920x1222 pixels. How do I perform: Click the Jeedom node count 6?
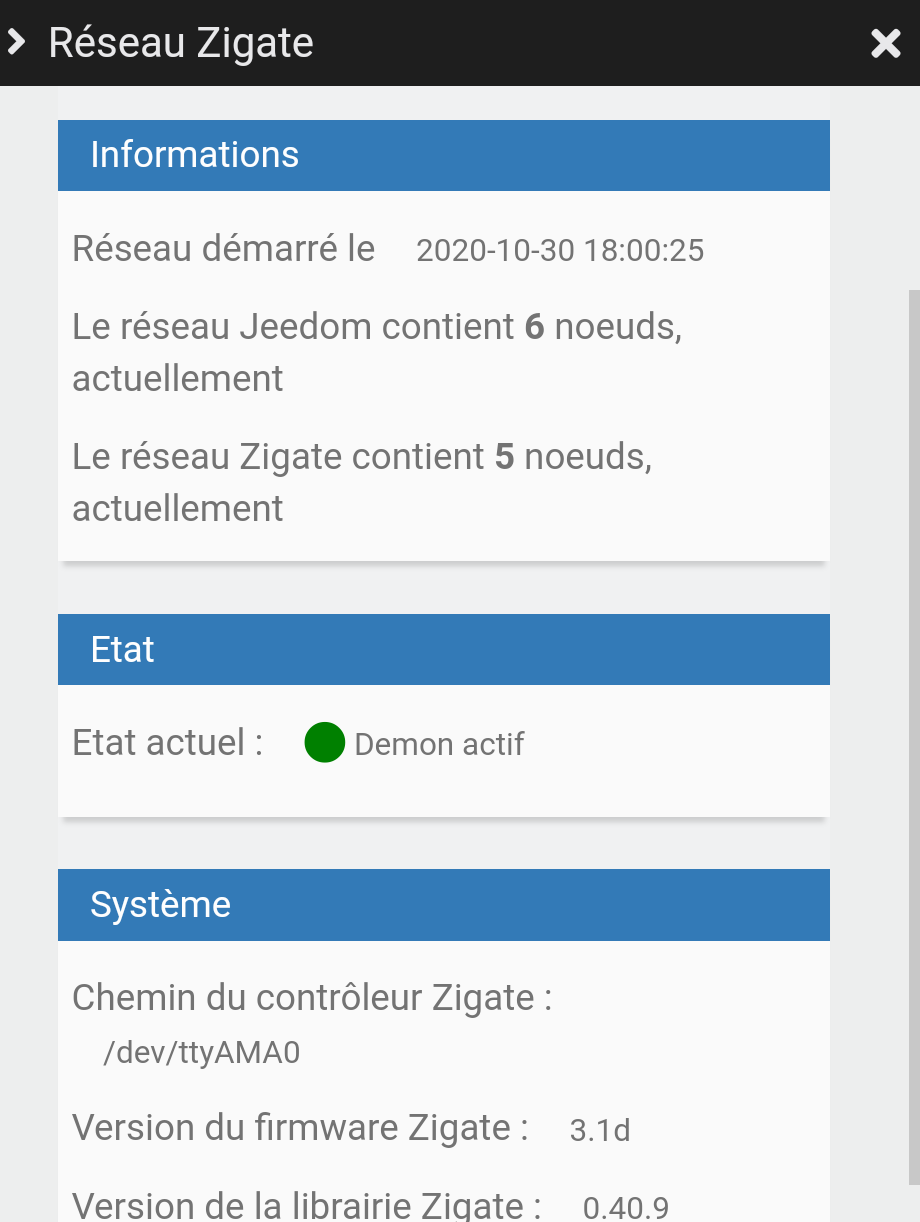click(534, 327)
